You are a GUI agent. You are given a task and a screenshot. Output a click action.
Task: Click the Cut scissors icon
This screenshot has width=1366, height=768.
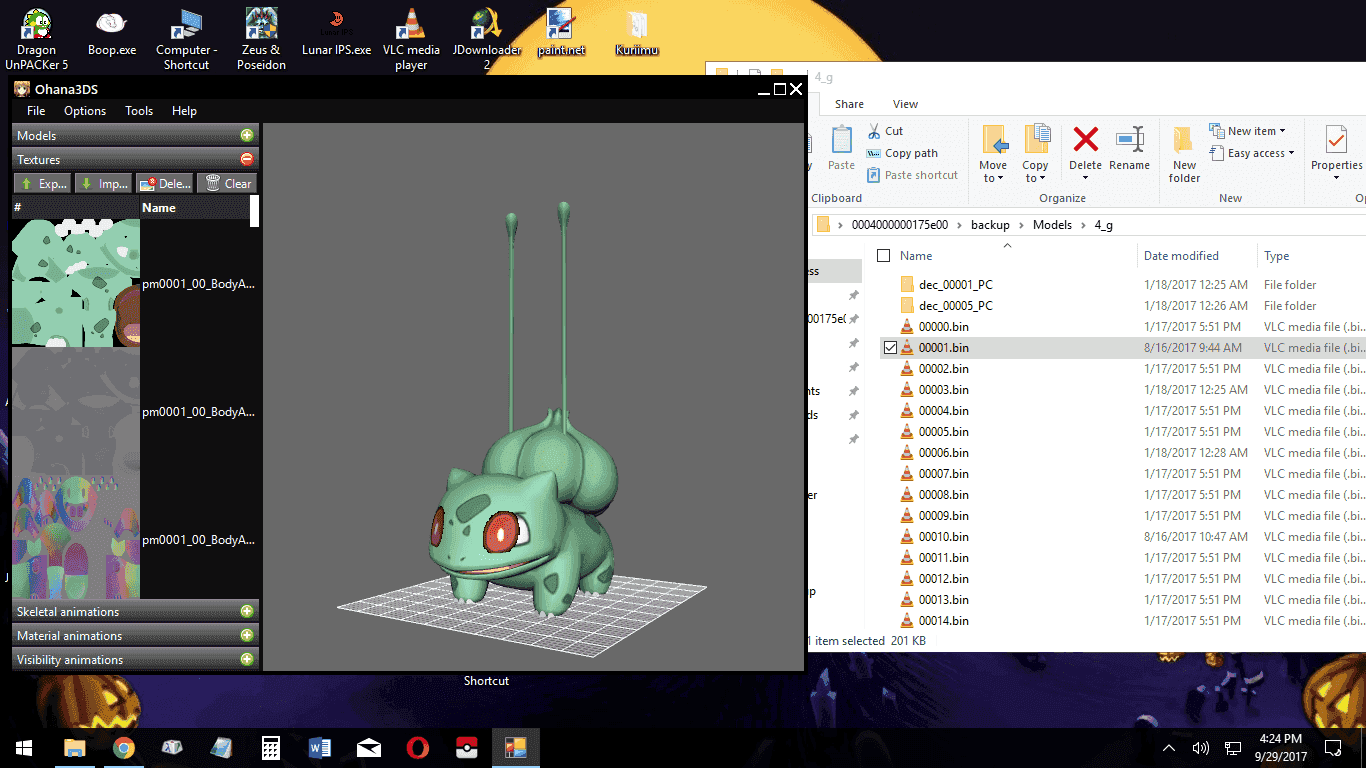(873, 131)
